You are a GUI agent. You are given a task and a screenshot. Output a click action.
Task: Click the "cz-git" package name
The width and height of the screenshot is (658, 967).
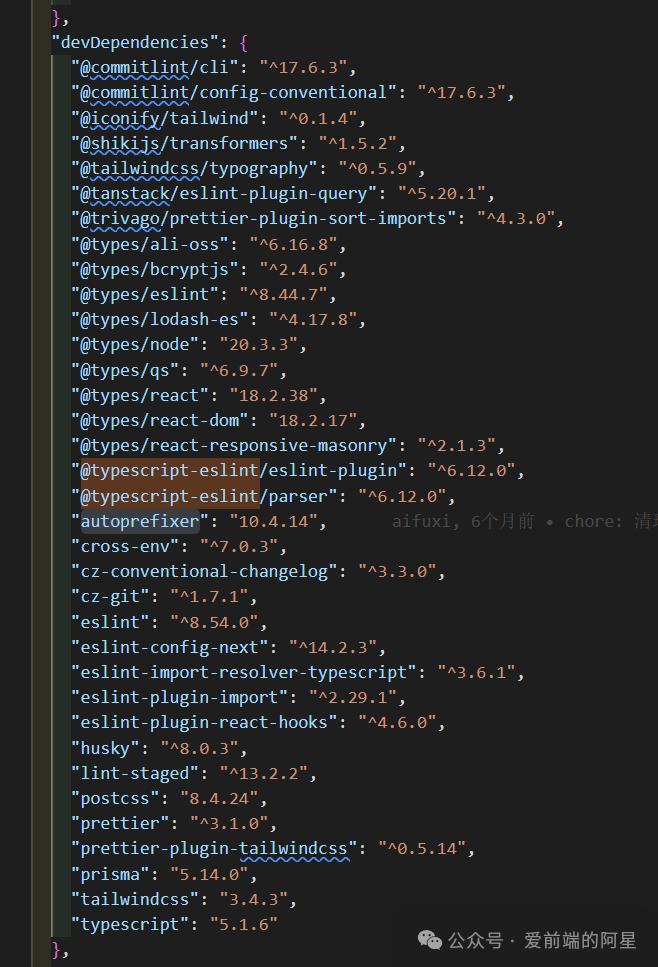tap(110, 597)
